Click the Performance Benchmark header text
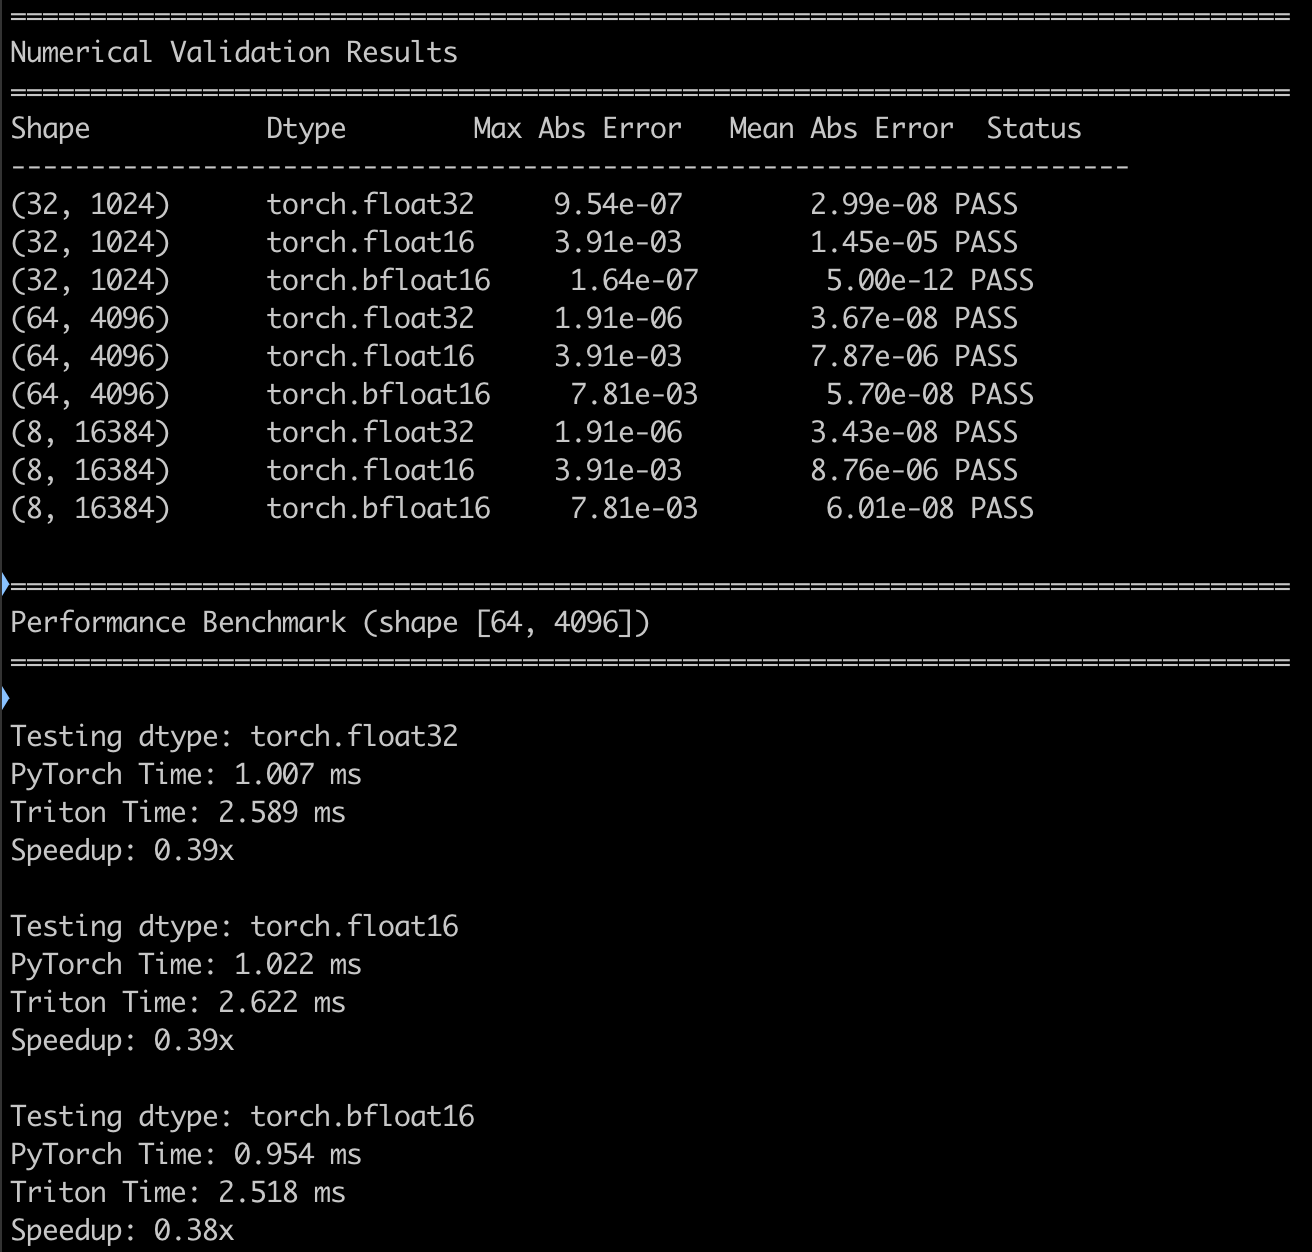This screenshot has width=1312, height=1252. tap(329, 621)
